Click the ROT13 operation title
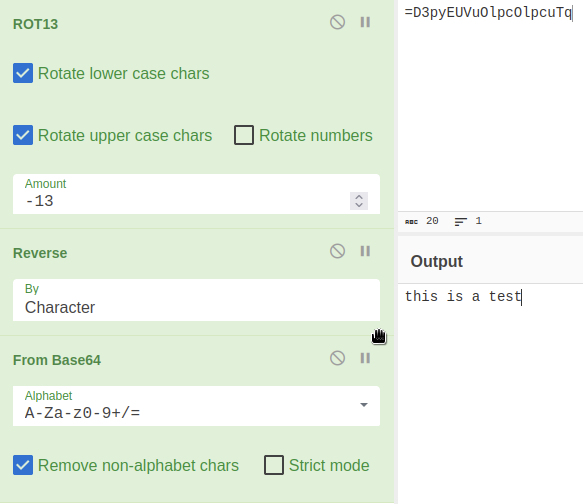 tap(35, 24)
